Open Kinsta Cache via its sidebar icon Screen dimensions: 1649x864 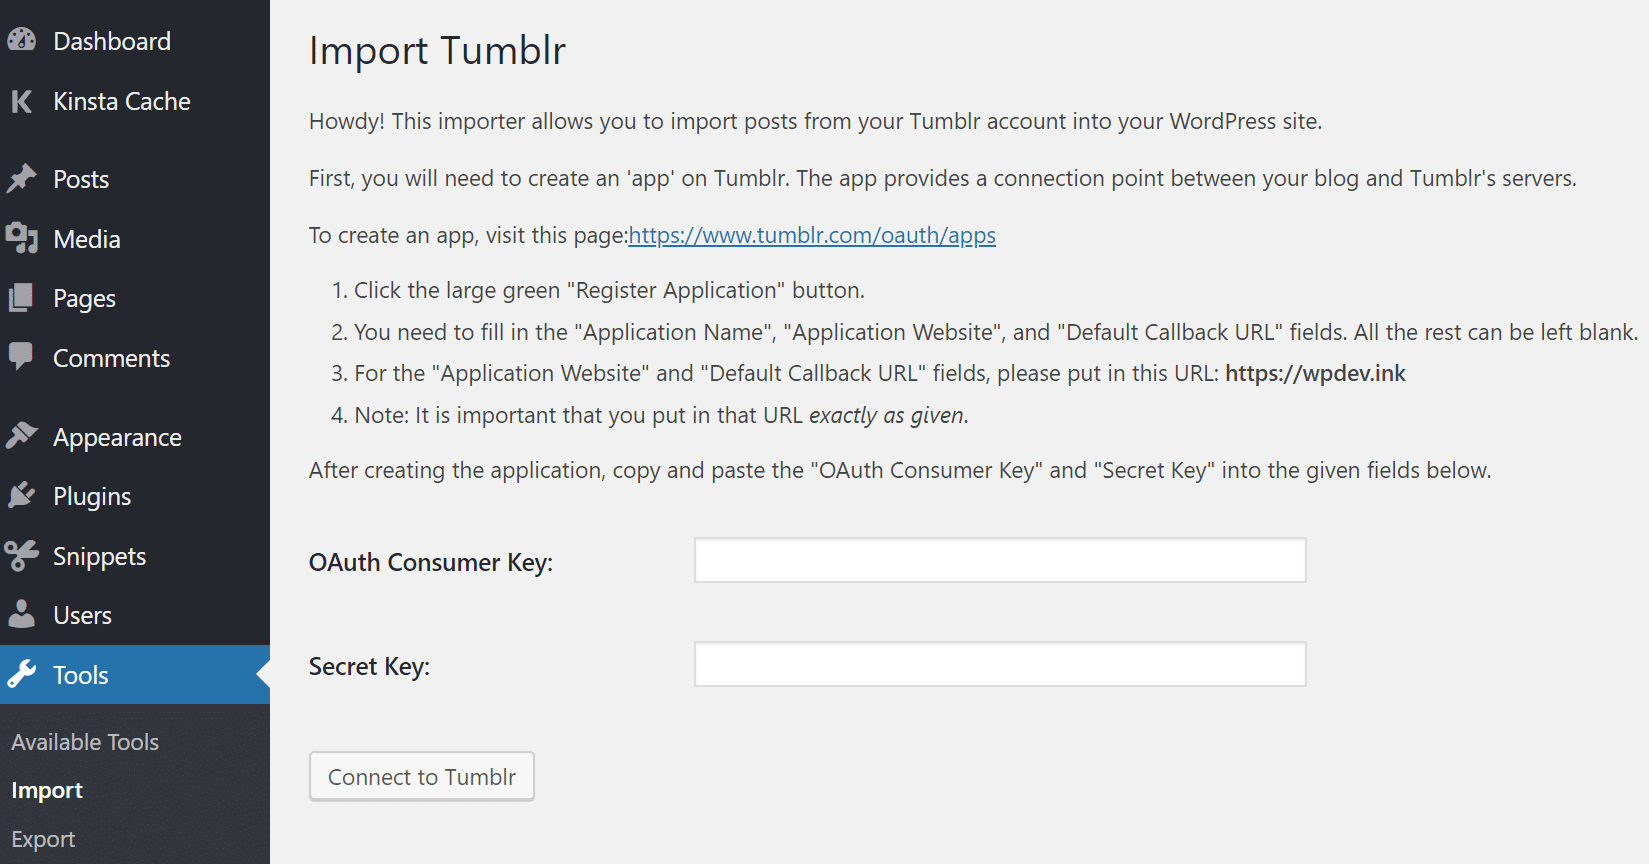pos(22,101)
